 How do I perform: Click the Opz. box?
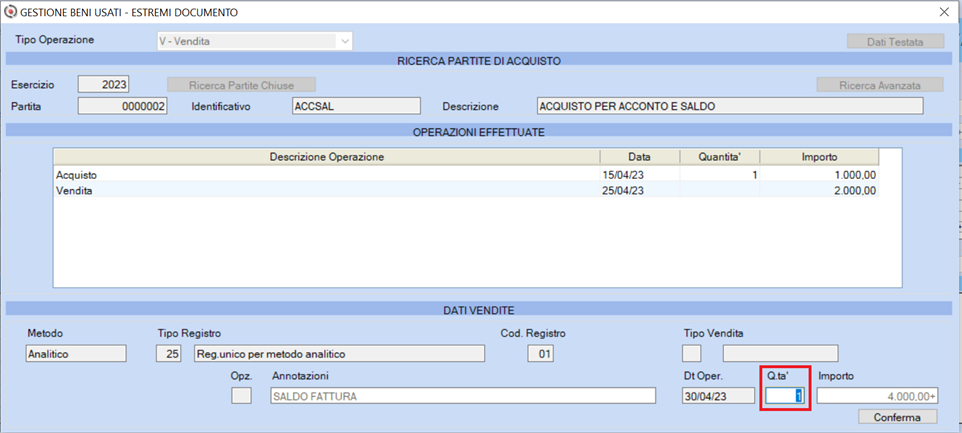pos(241,396)
